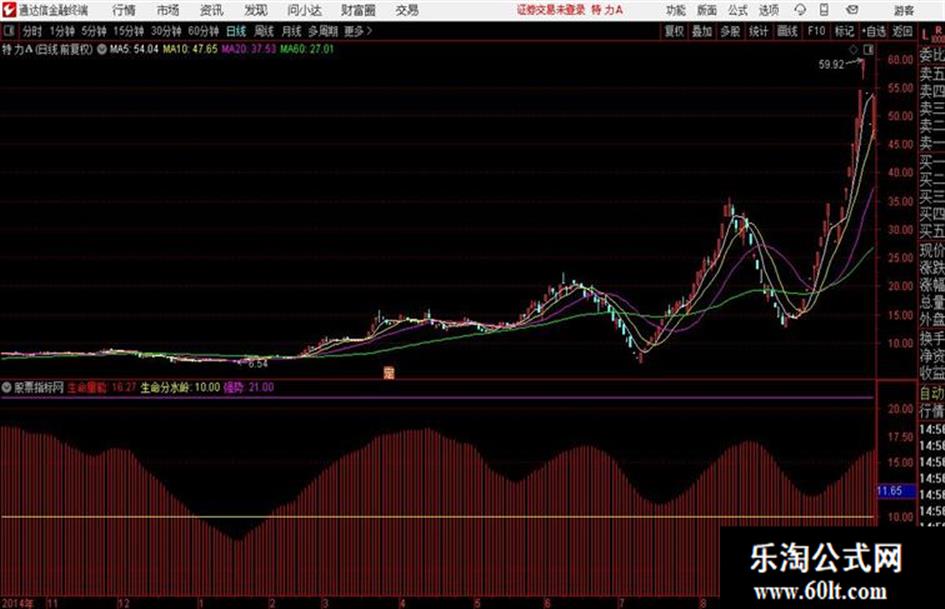Screen dimensions: 945x609
Task: Click the 股票指标网 indicator name
Action: coord(39,387)
